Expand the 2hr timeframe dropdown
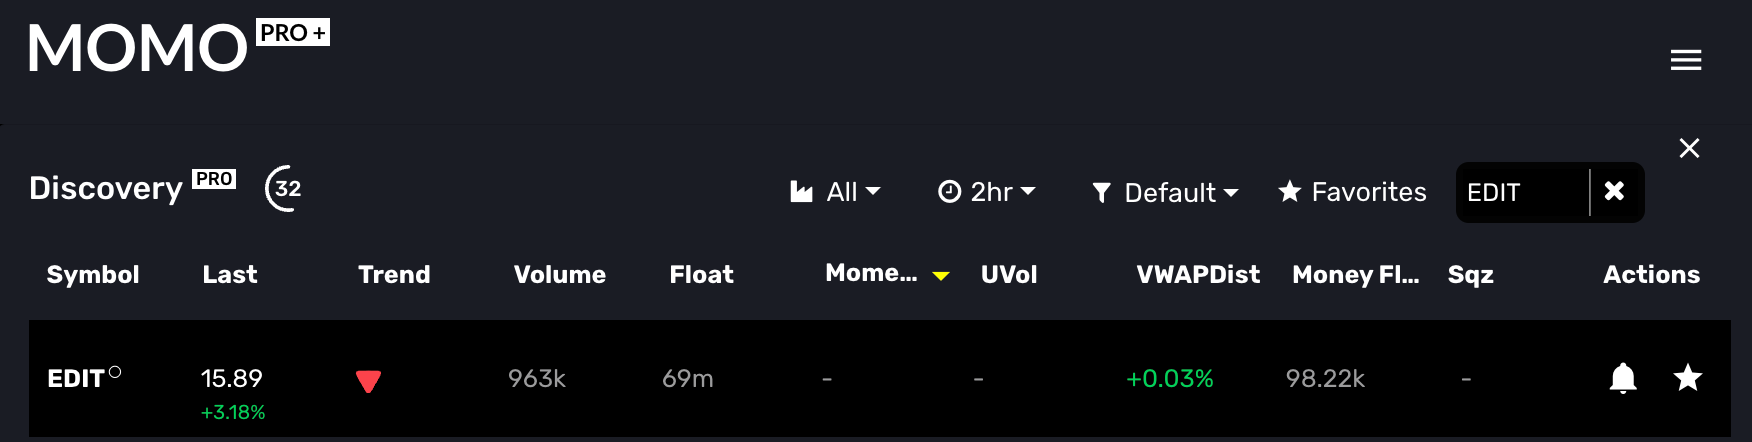The width and height of the screenshot is (1752, 442). [986, 192]
